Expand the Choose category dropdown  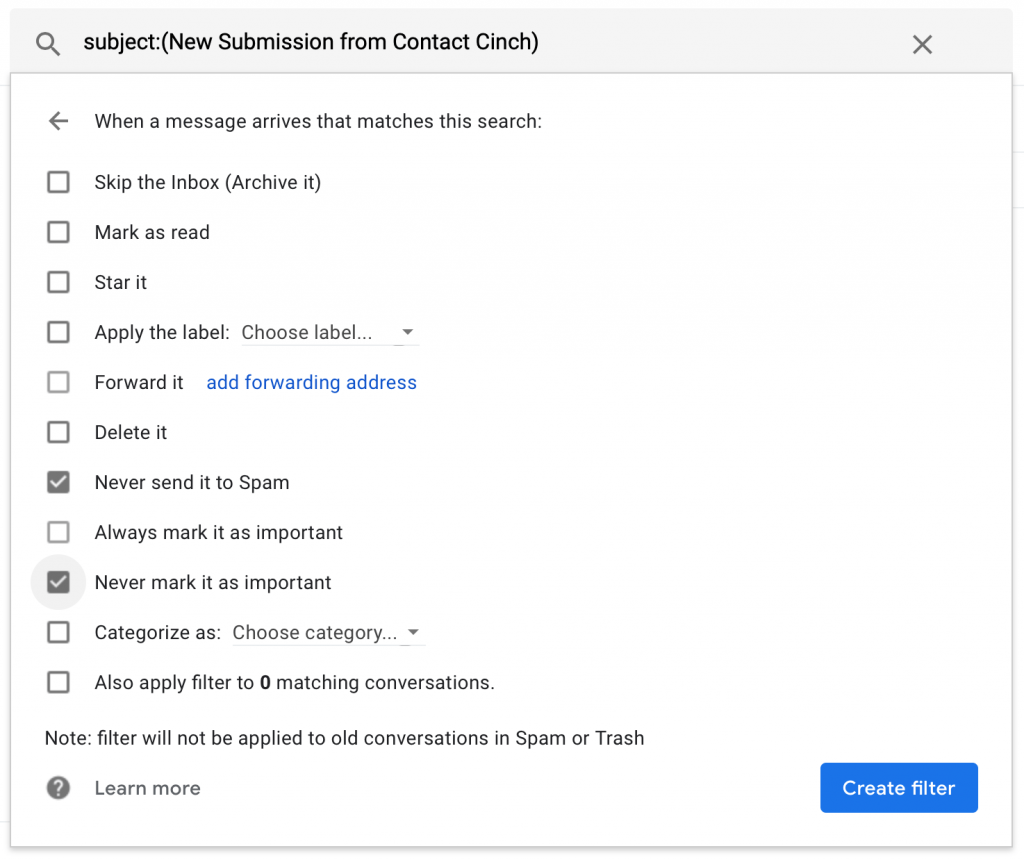(x=326, y=633)
